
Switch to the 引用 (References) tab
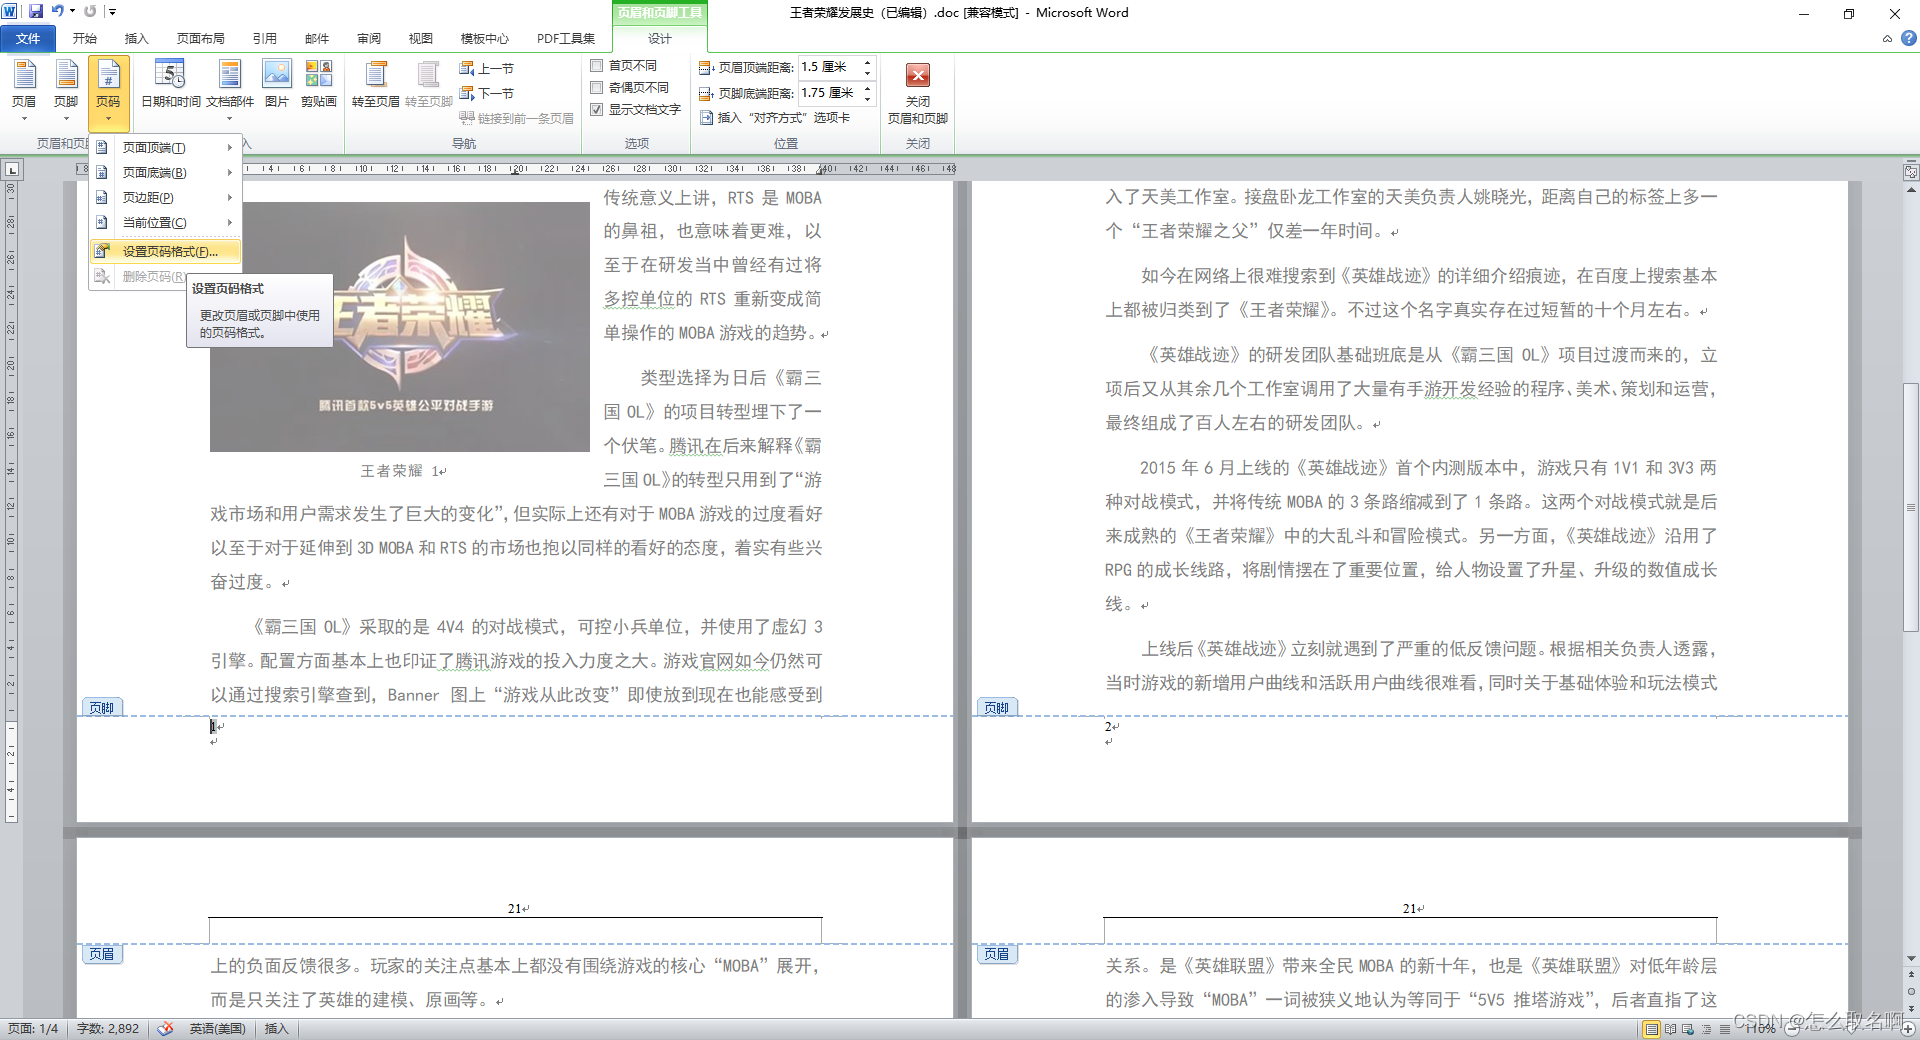coord(265,39)
